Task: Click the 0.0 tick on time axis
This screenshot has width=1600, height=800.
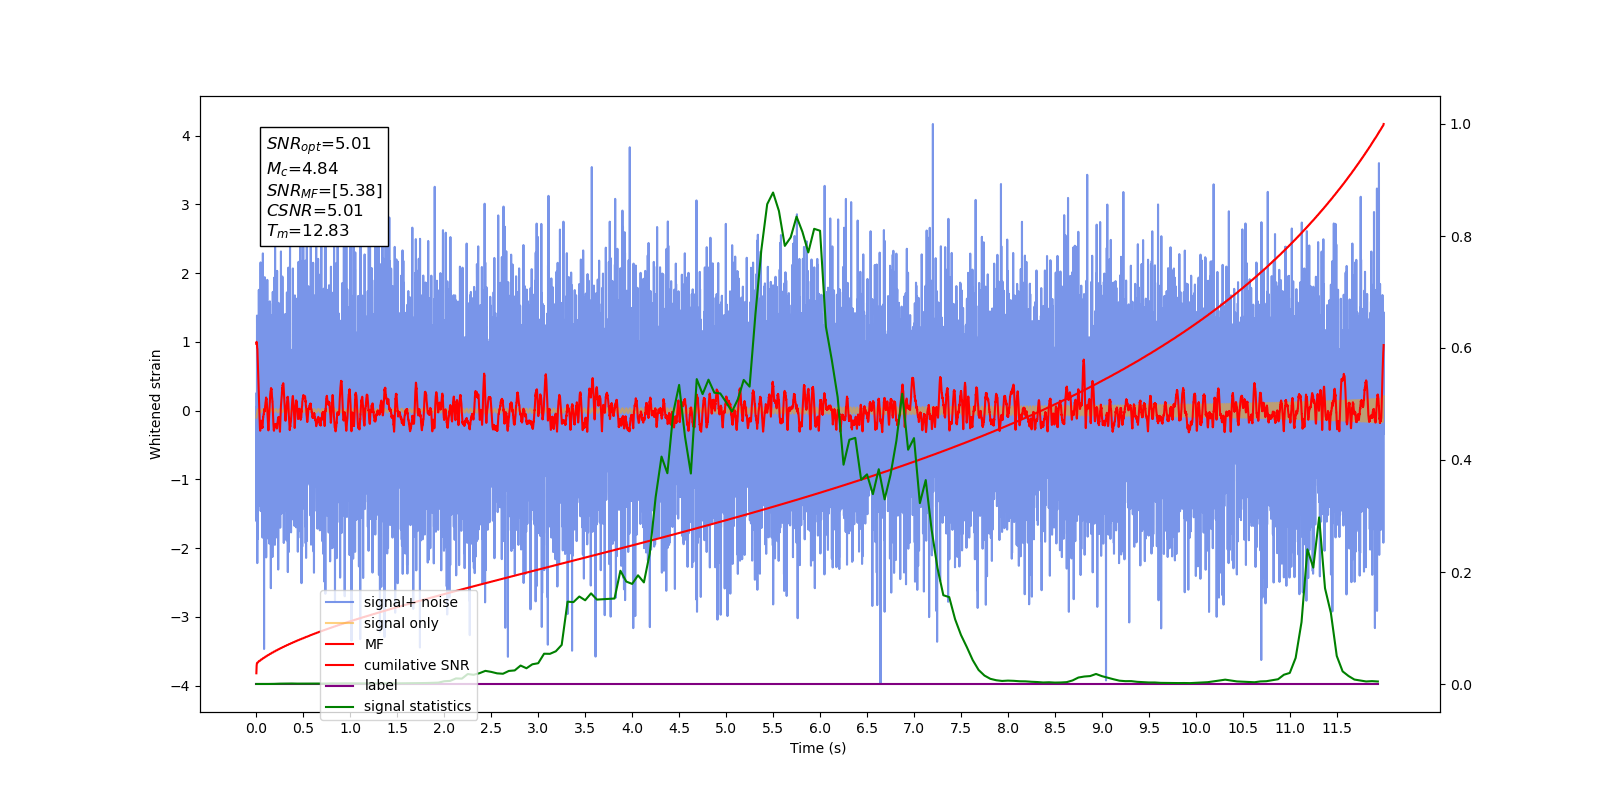Action: point(256,728)
